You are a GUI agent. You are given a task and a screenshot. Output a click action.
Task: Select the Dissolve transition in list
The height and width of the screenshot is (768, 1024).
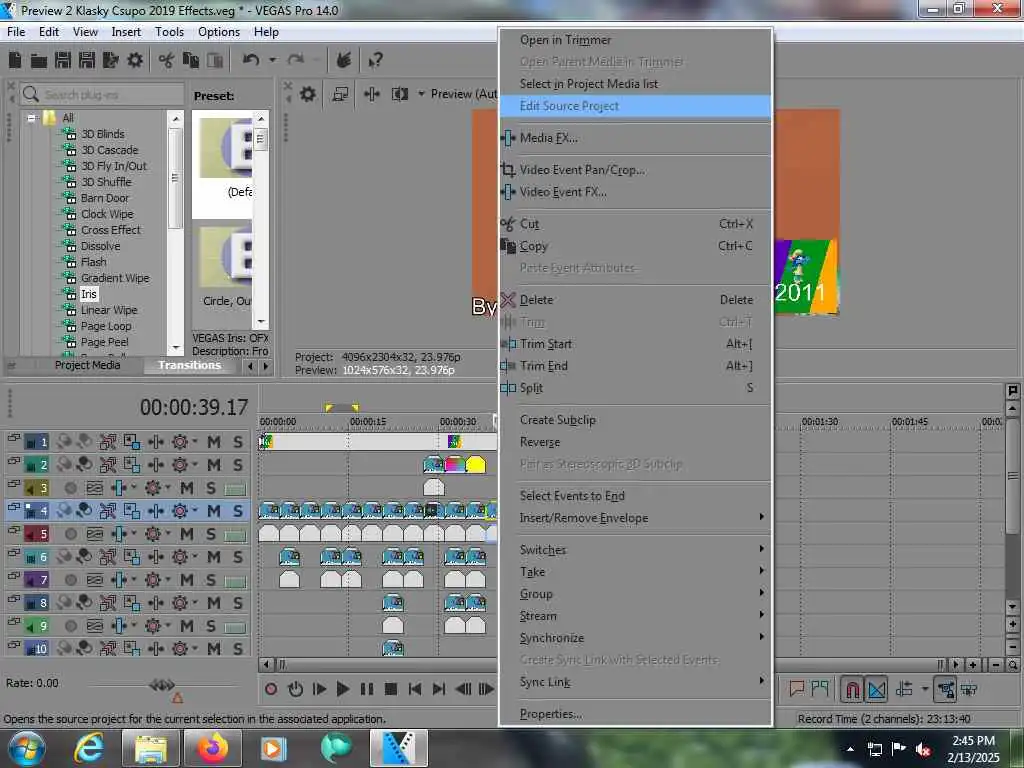pyautogui.click(x=101, y=246)
